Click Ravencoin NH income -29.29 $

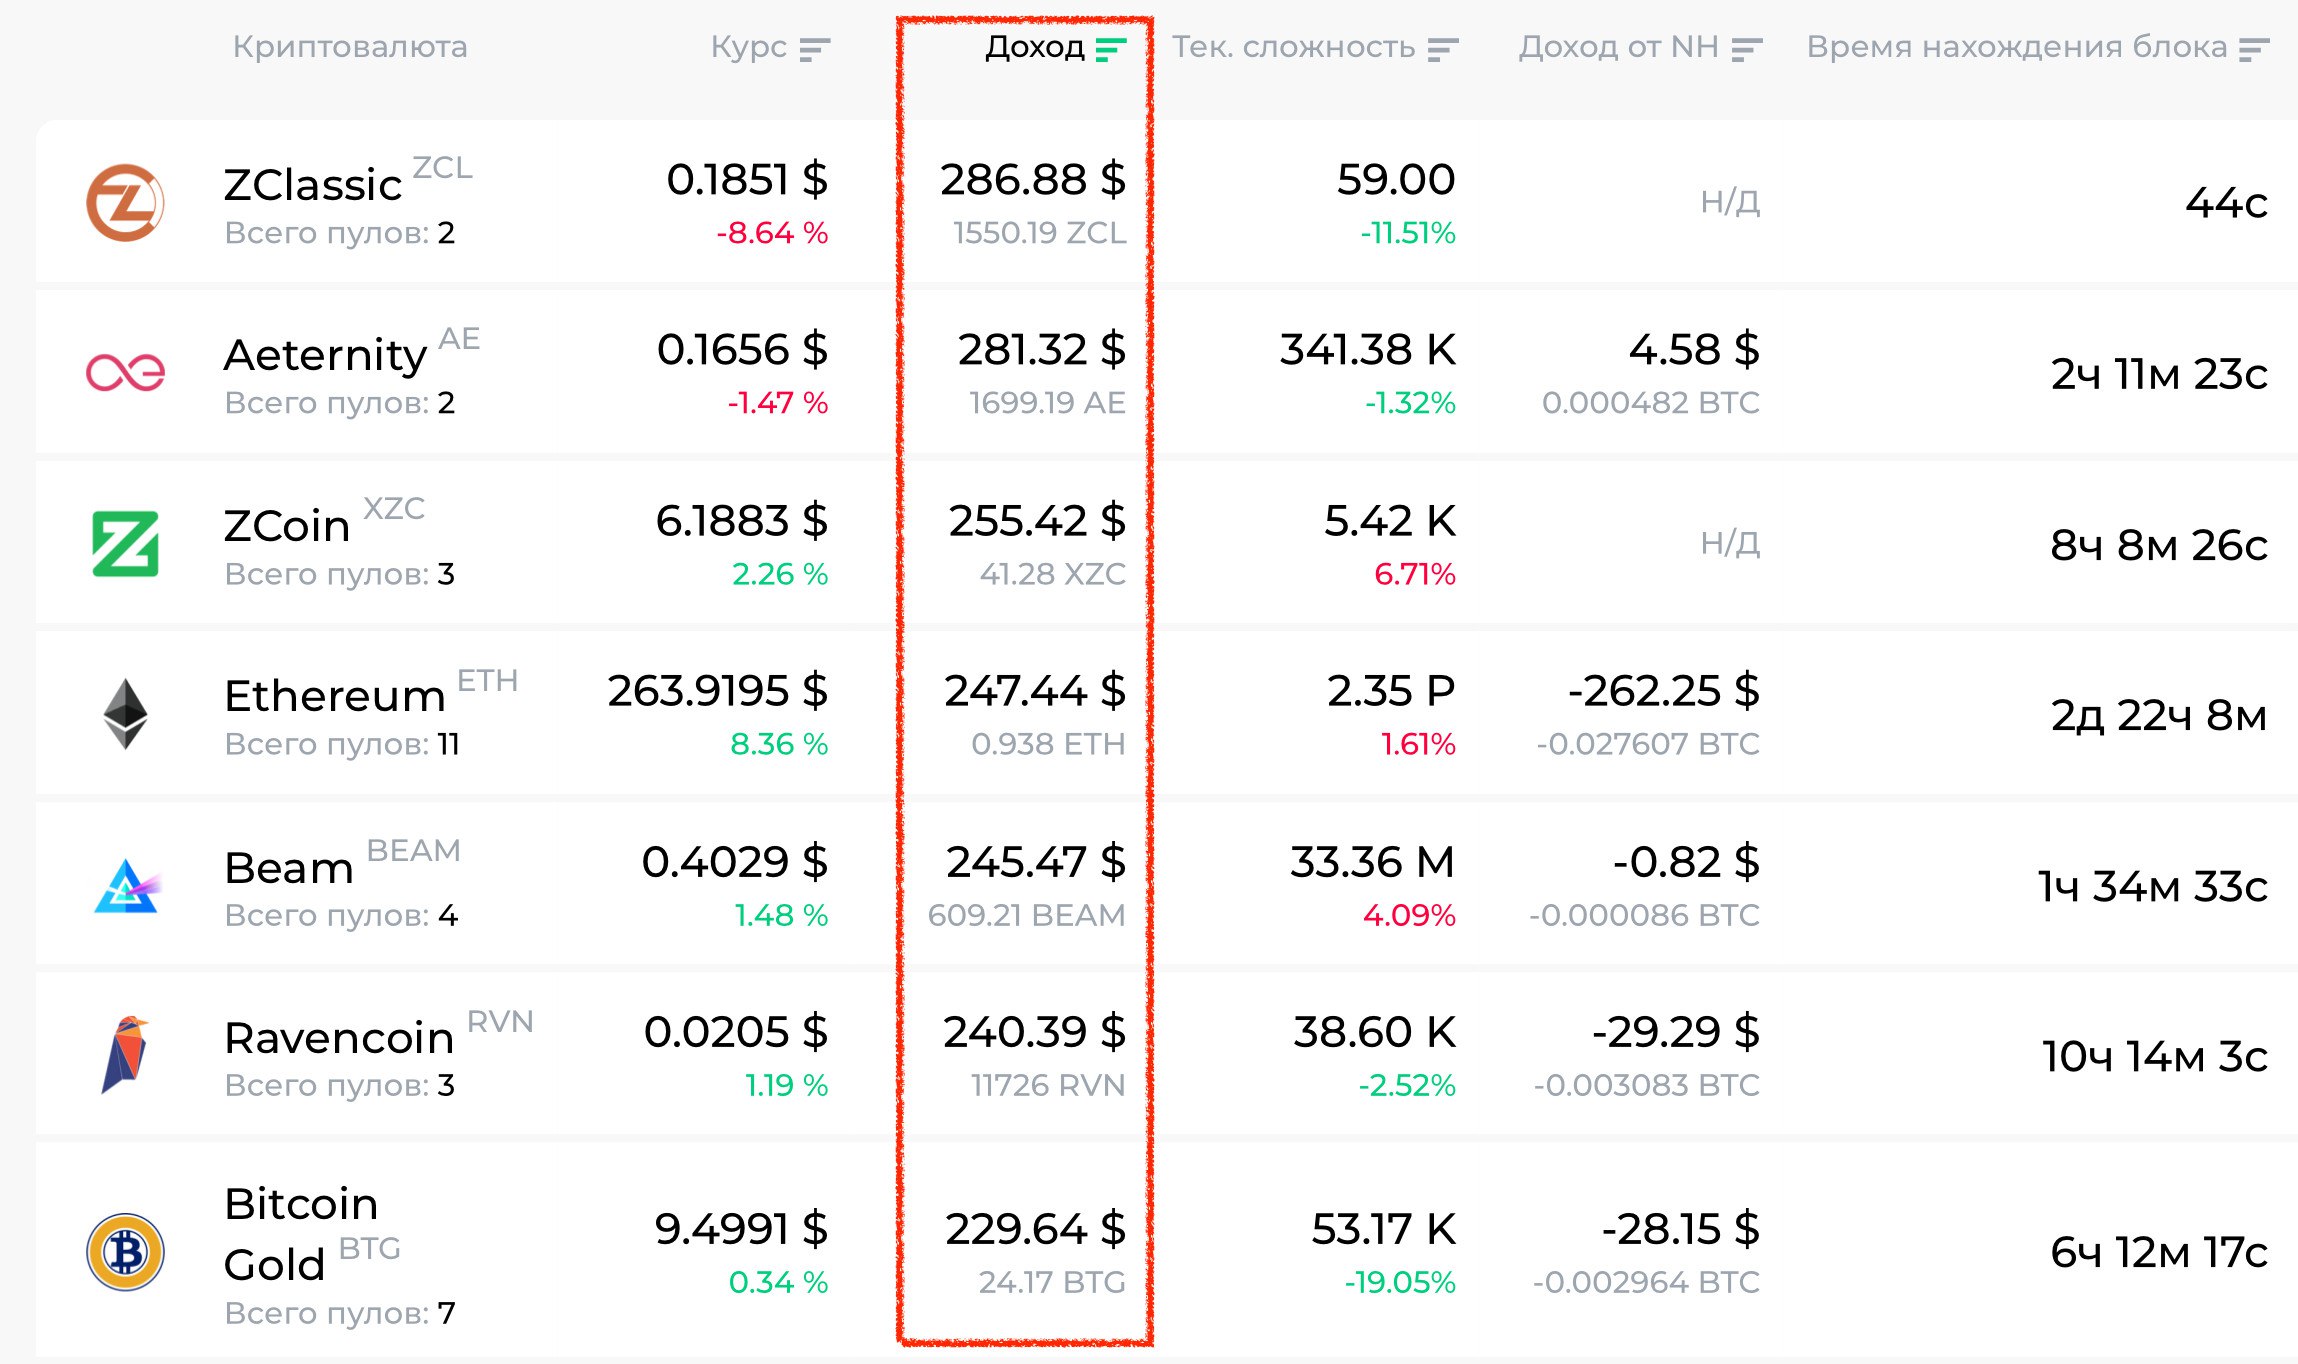click(x=1676, y=1032)
